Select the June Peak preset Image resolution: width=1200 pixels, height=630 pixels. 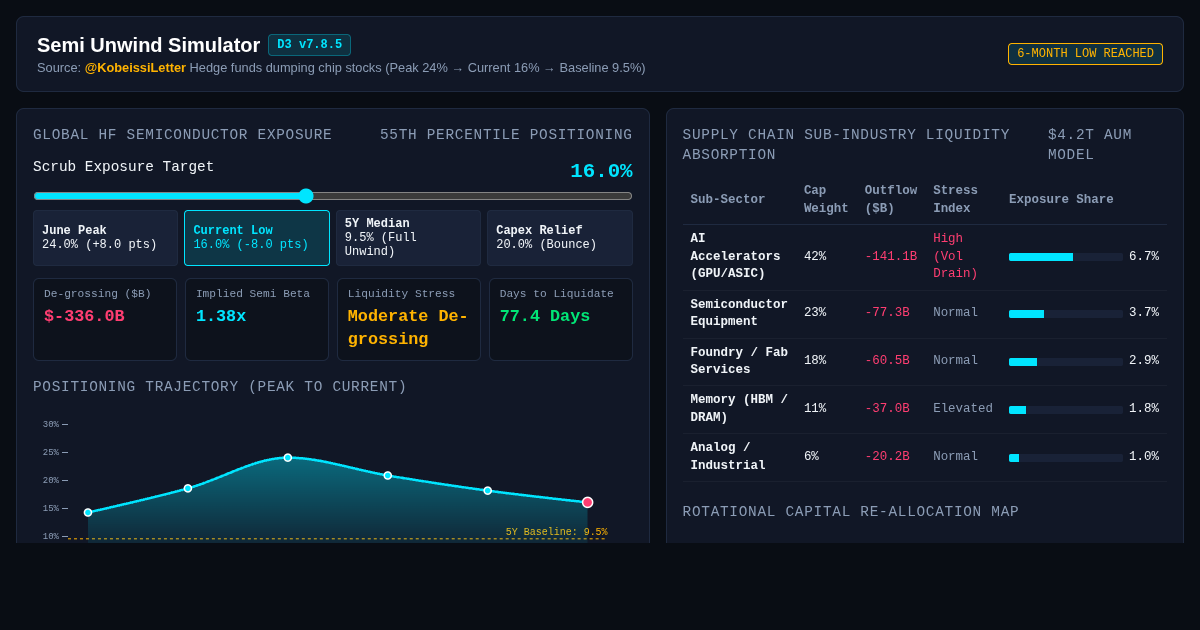(x=105, y=238)
